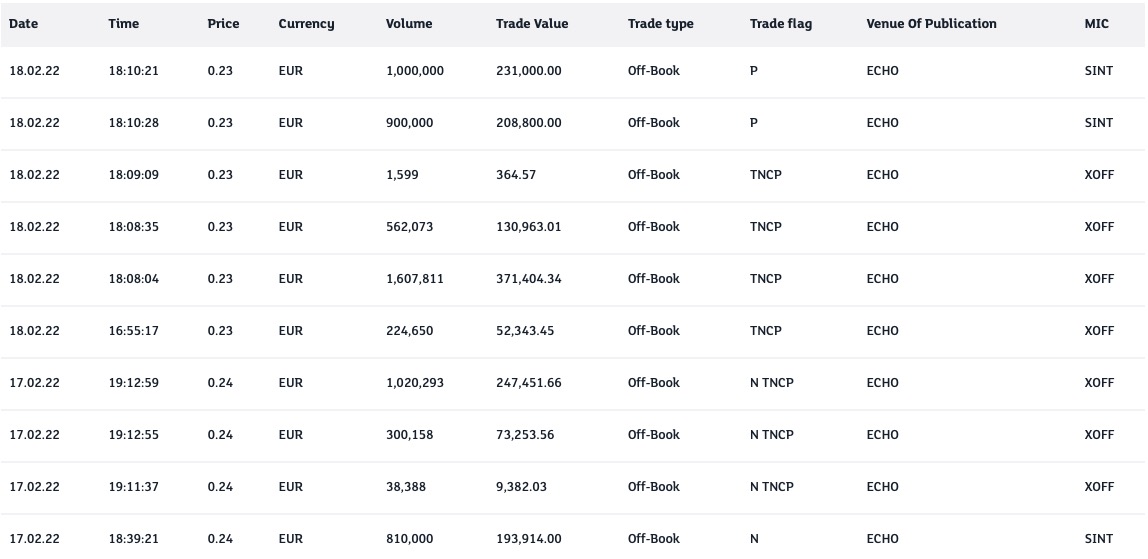
Task: Click the Price column header
Action: pos(223,24)
